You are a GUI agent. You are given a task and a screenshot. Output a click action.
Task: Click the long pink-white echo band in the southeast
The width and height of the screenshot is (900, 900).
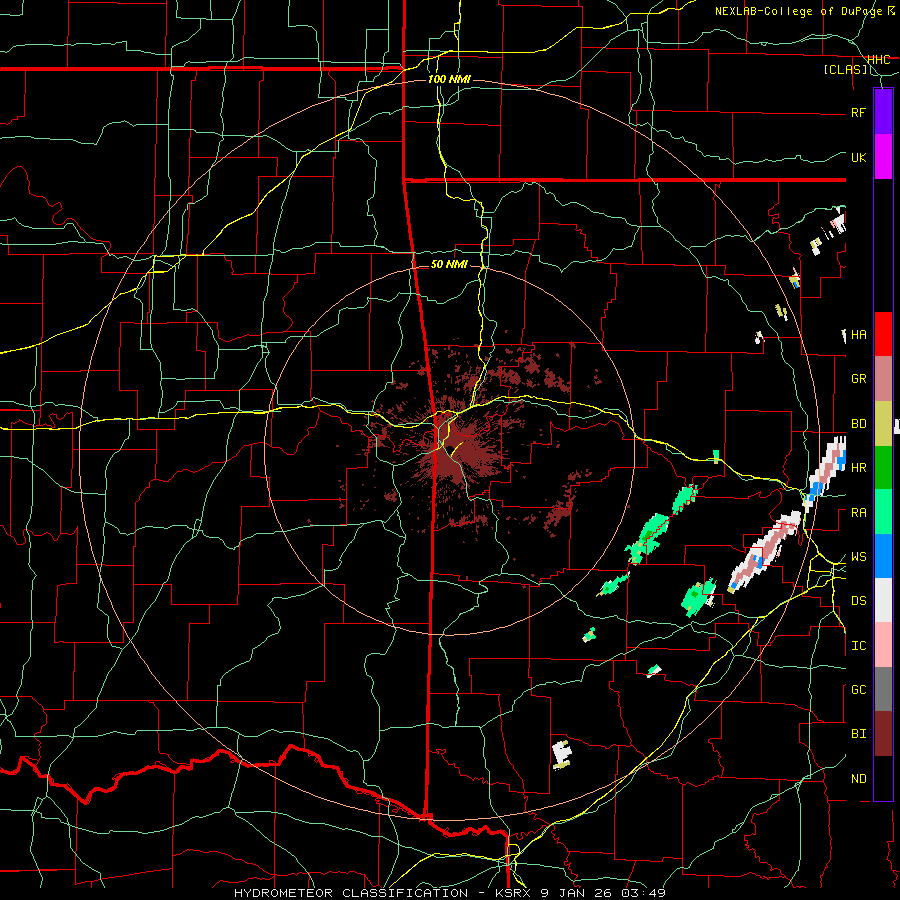[765, 552]
